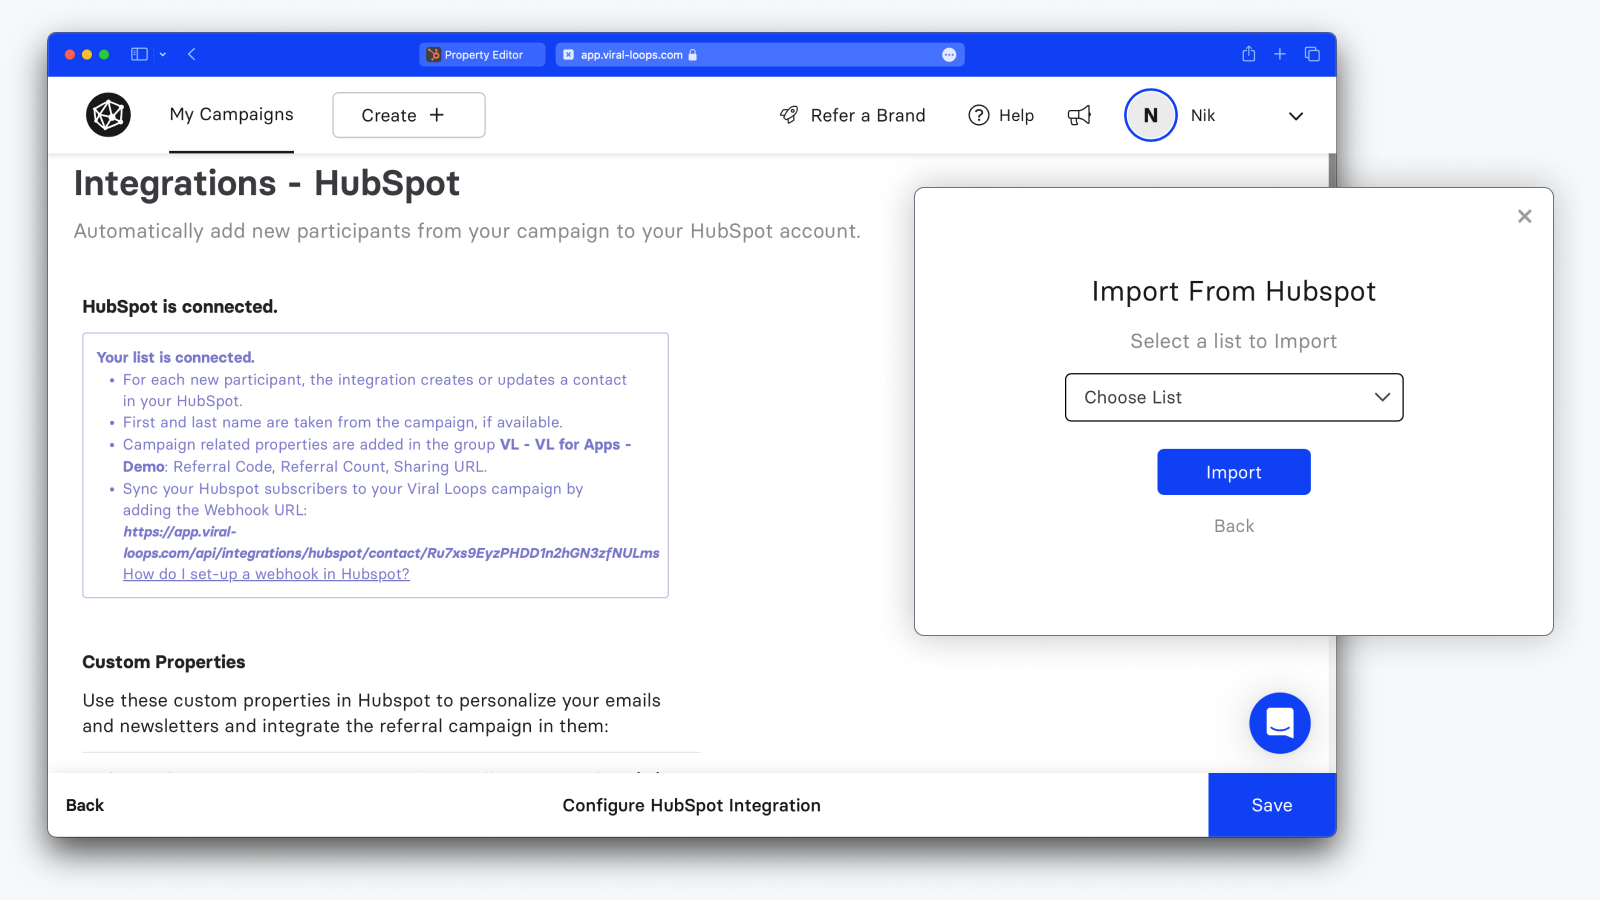This screenshot has height=900, width=1600.
Task: Toggle the Safari sidebar icon
Action: click(139, 54)
